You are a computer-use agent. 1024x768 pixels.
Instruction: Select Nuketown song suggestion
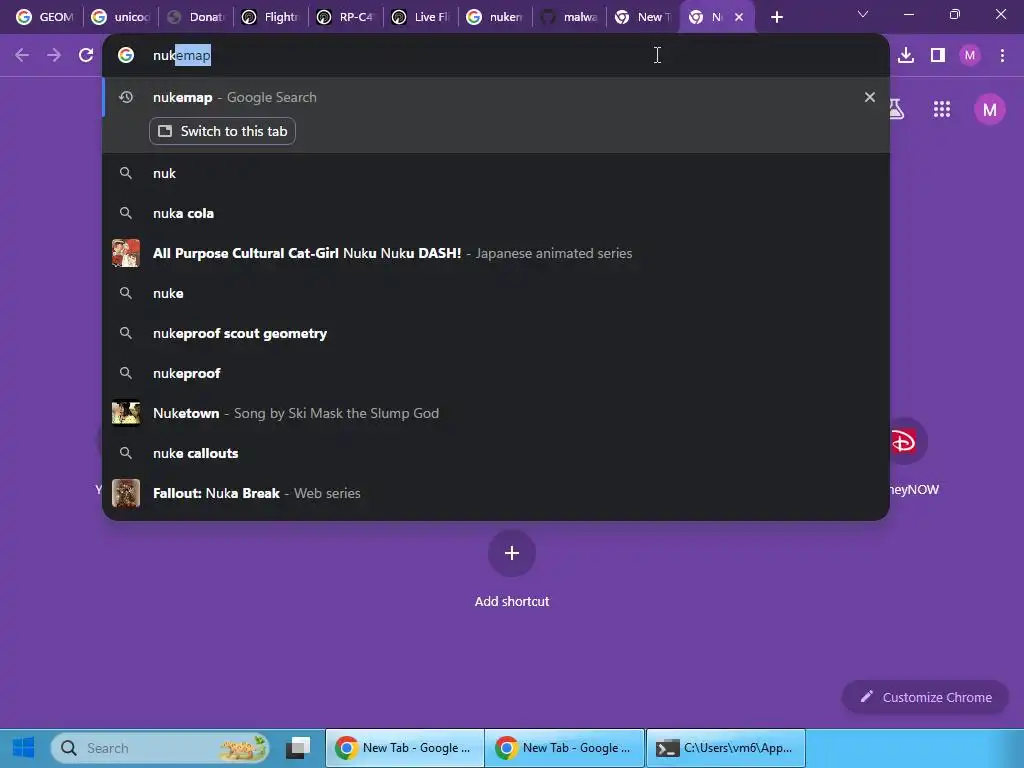pyautogui.click(x=496, y=413)
